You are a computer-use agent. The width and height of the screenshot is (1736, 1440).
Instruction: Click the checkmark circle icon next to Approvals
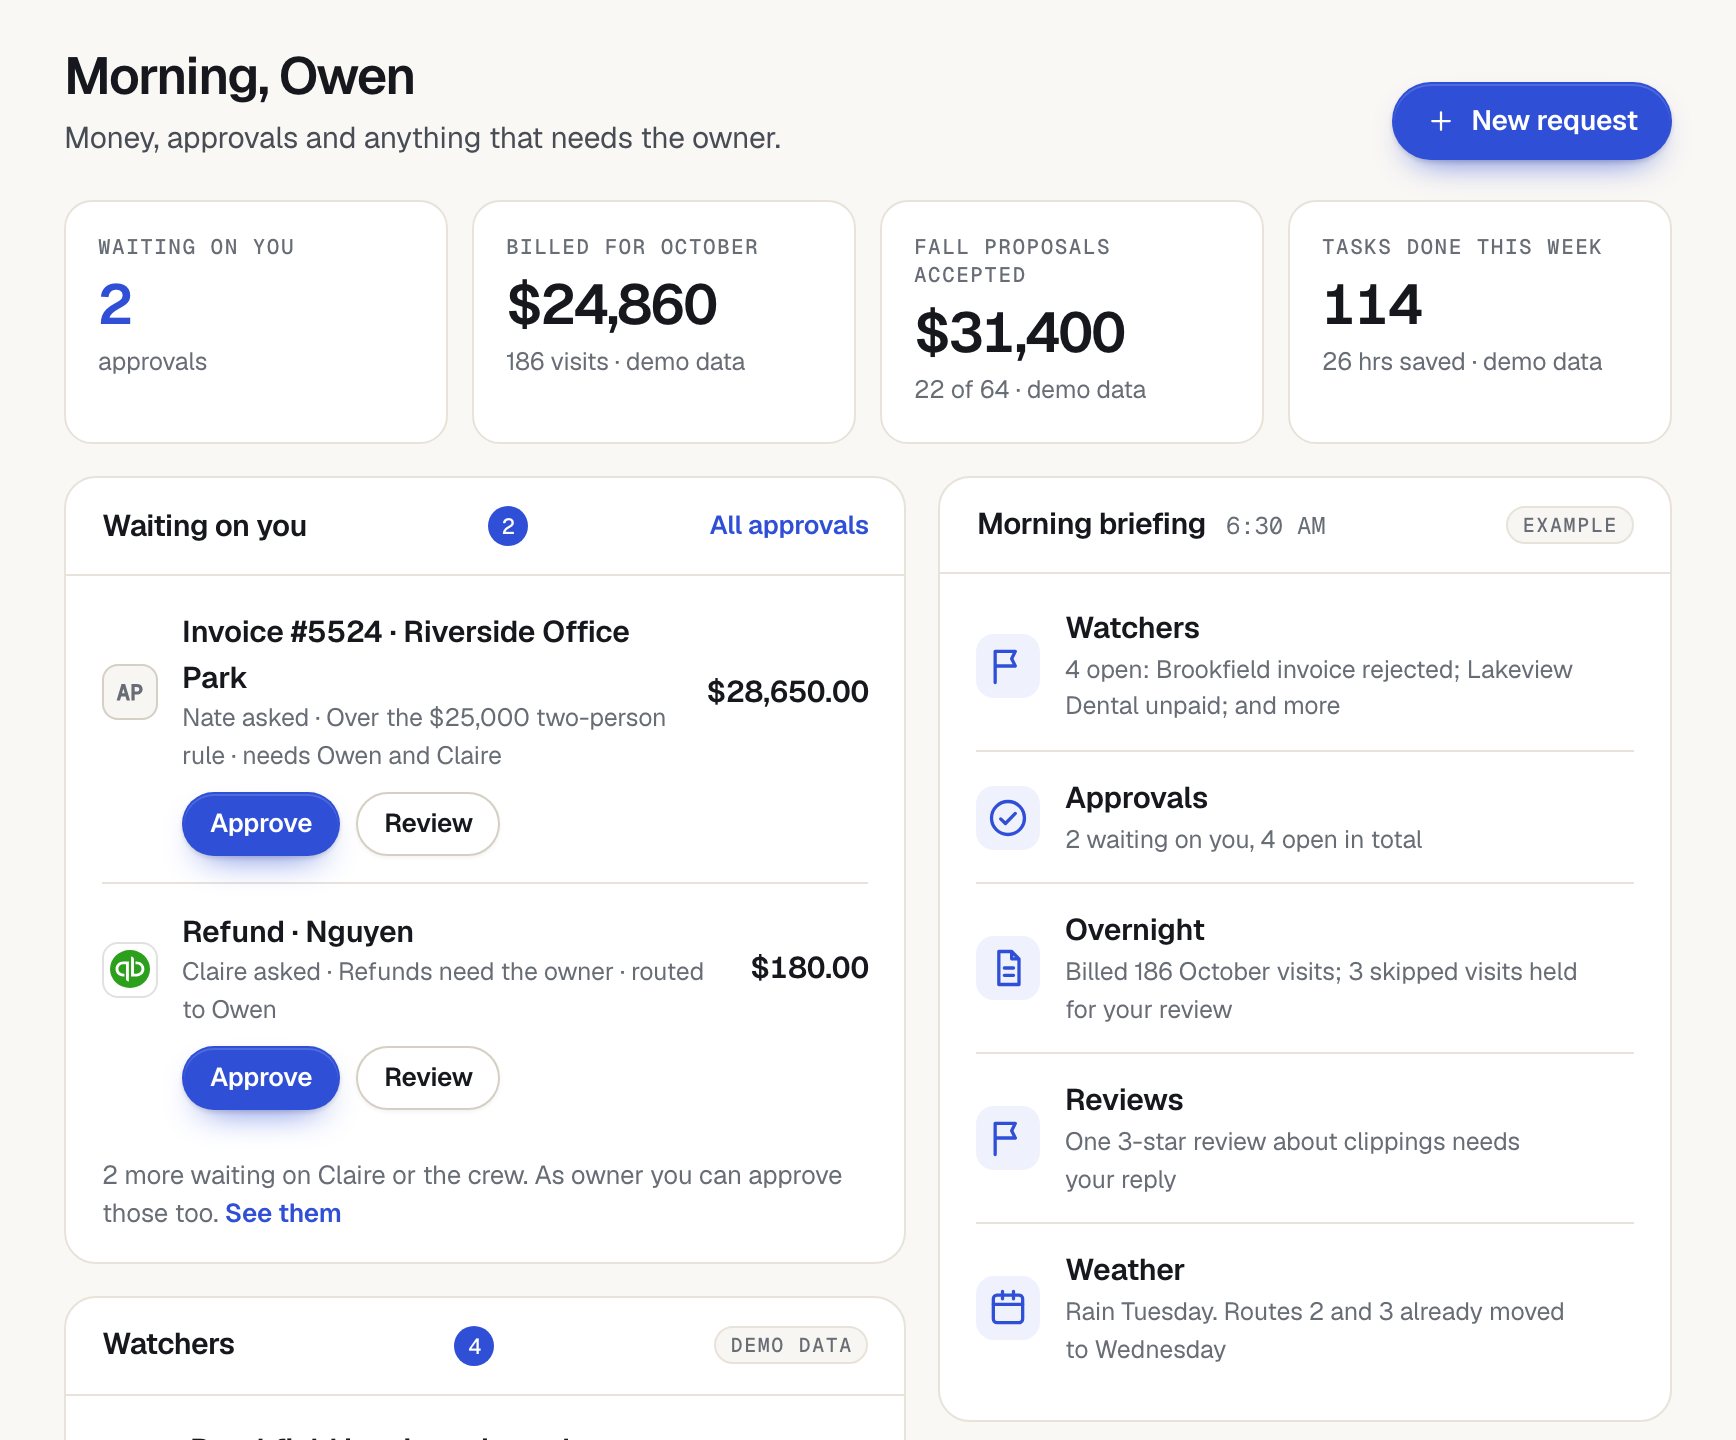click(x=1007, y=818)
